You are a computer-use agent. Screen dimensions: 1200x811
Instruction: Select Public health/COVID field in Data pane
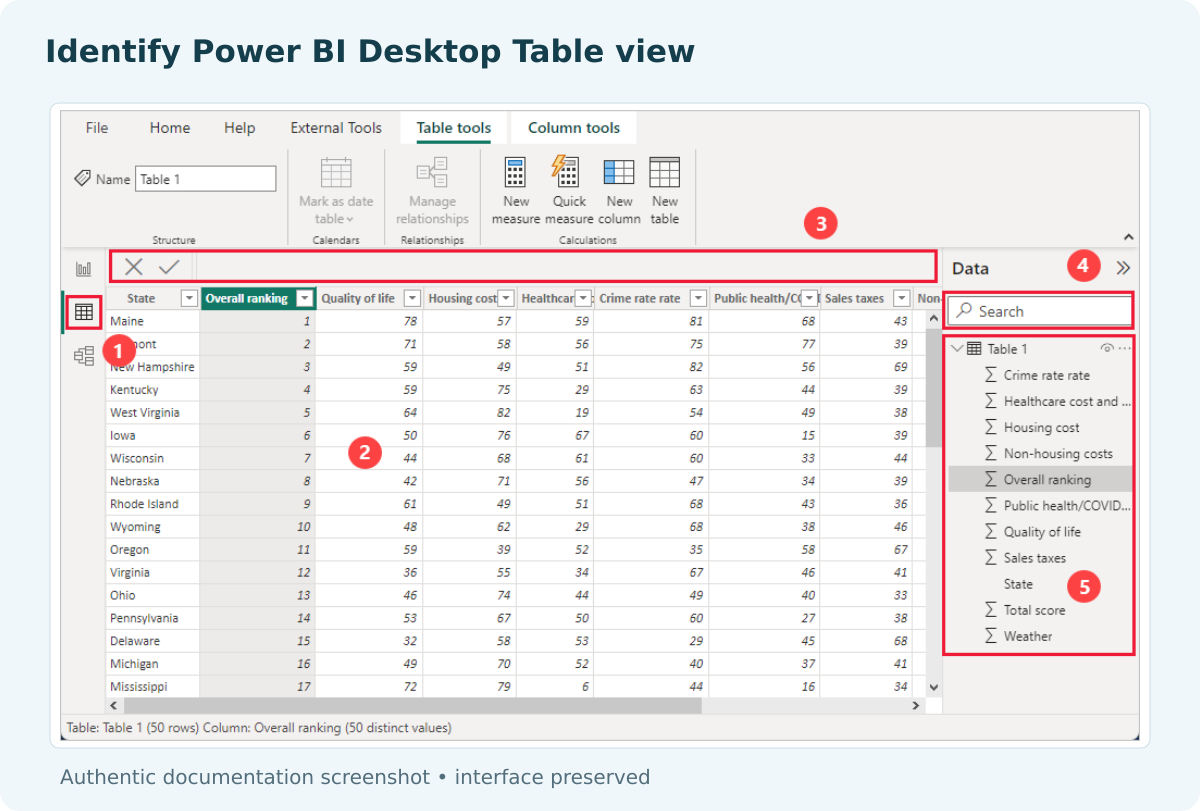[1040, 505]
